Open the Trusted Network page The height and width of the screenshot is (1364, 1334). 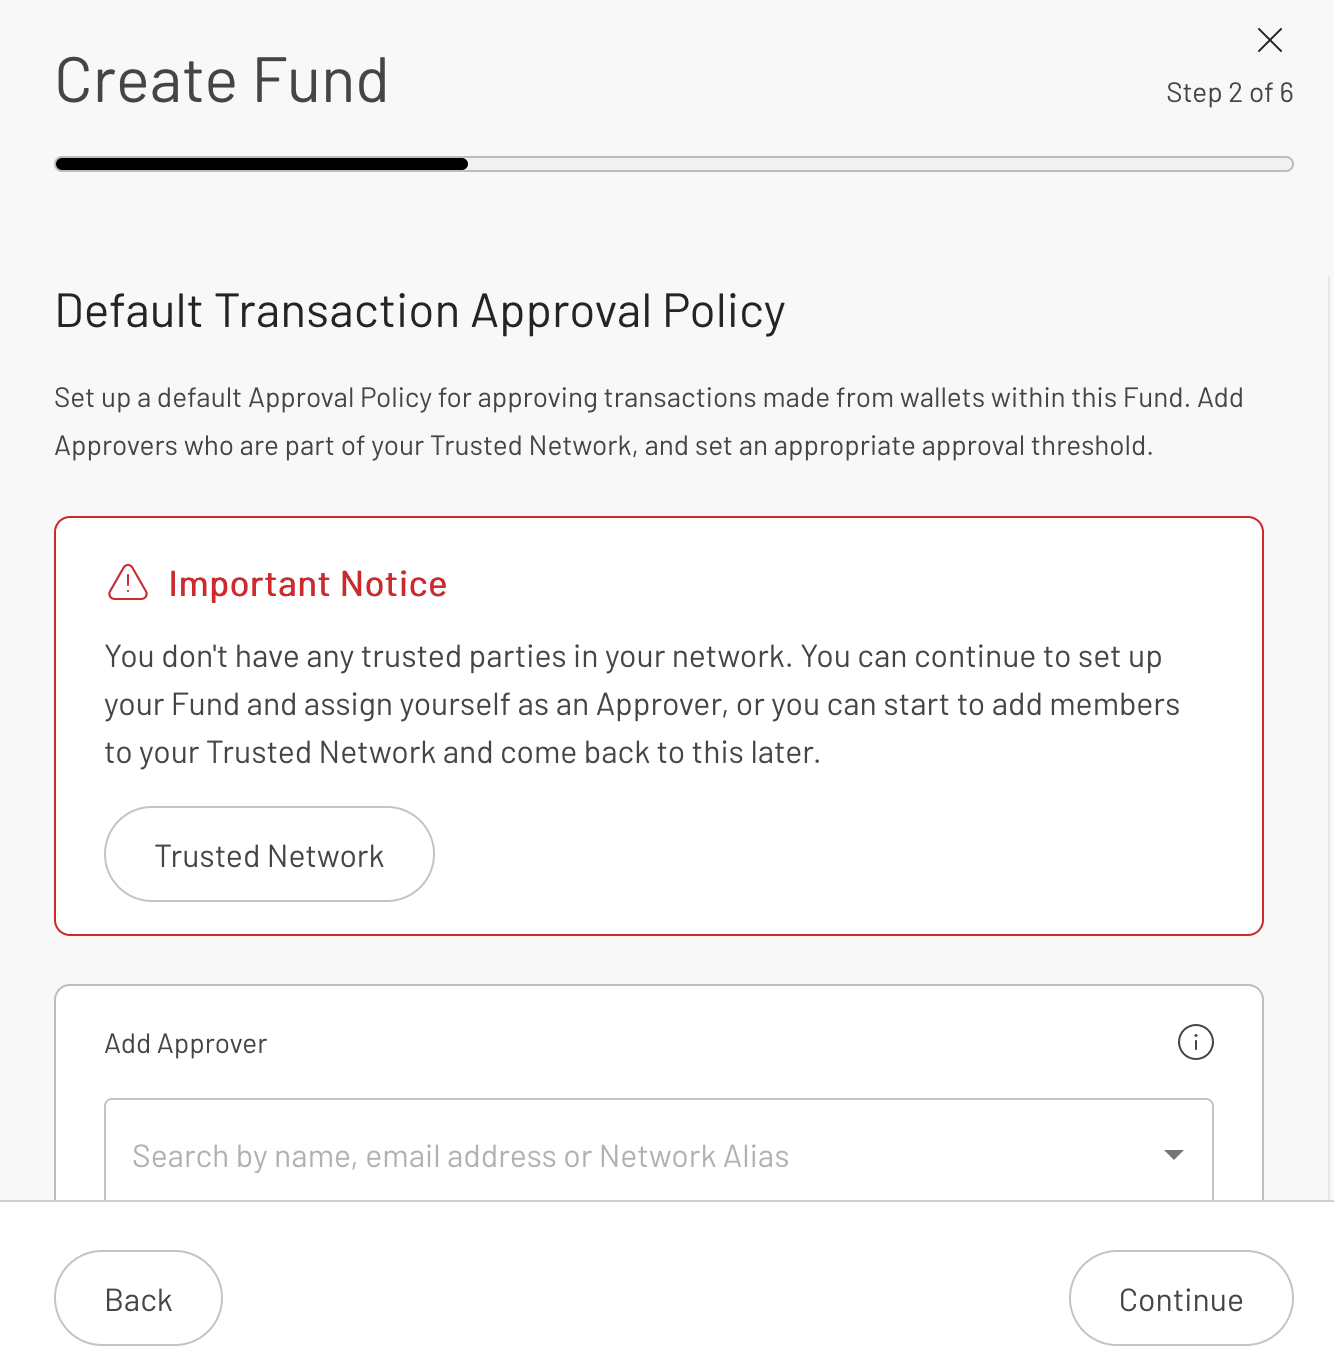click(268, 854)
